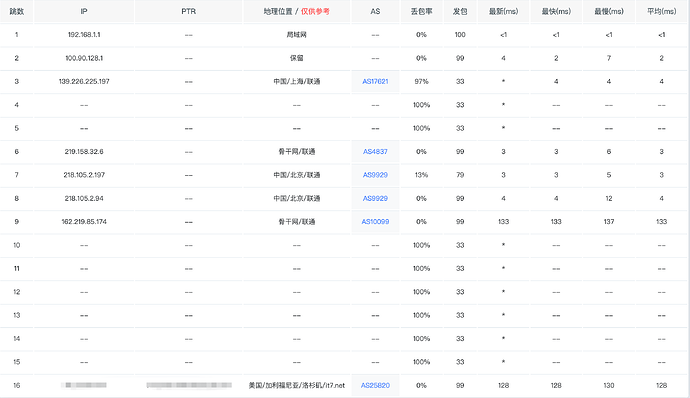Screen dimensions: 690x398
Task: Click the 100 packets sent value
Action: coord(460,35)
